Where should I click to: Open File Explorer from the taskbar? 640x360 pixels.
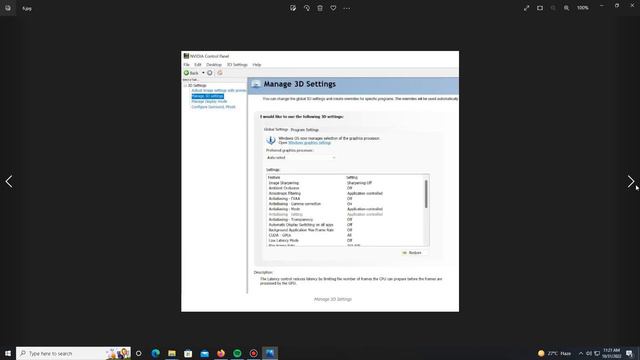[x=172, y=353]
